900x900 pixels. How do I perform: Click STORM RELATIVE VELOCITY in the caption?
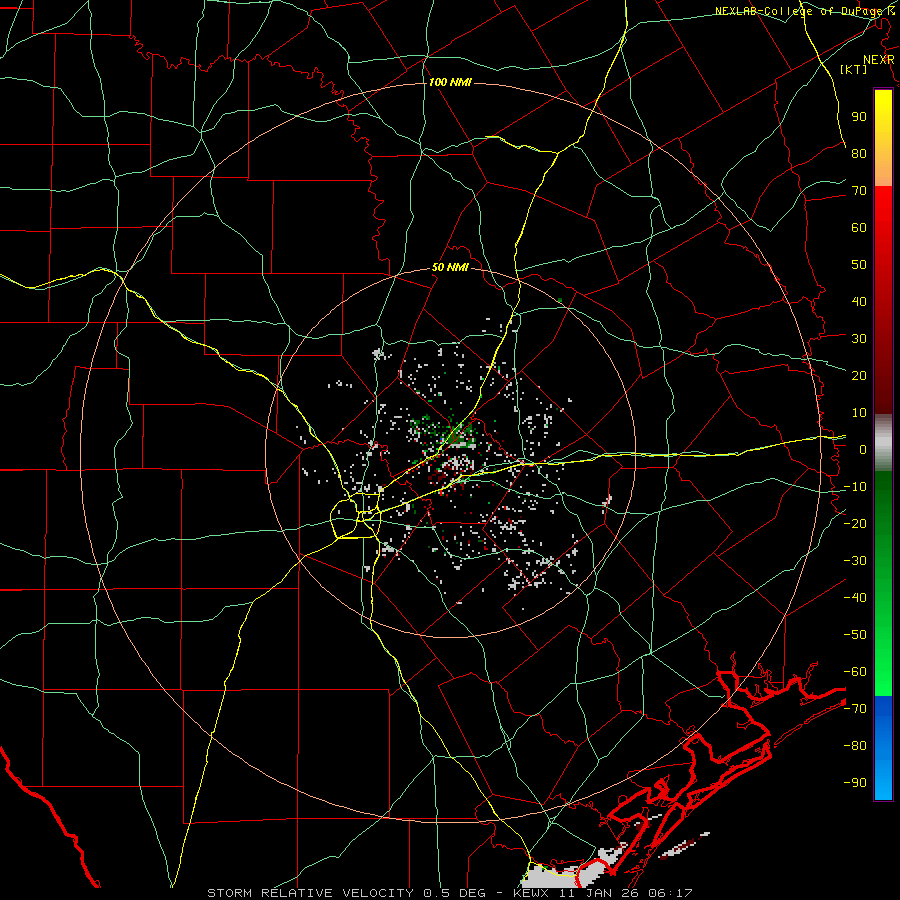click(310, 893)
